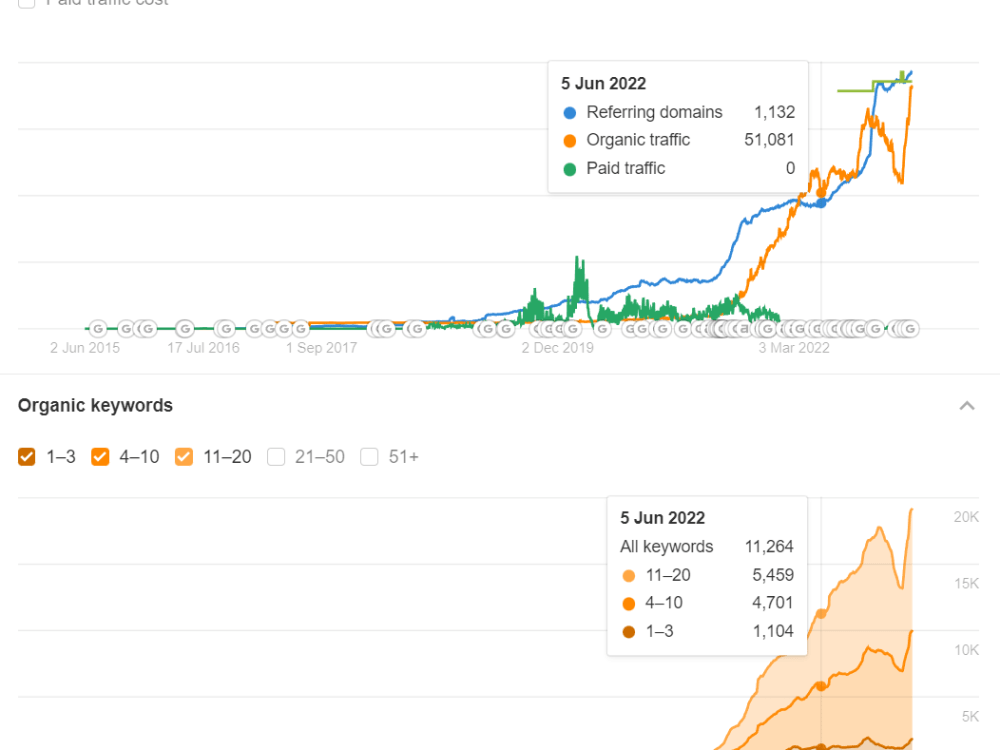
Task: Click the Organic traffic label in tooltip
Action: pyautogui.click(x=638, y=140)
